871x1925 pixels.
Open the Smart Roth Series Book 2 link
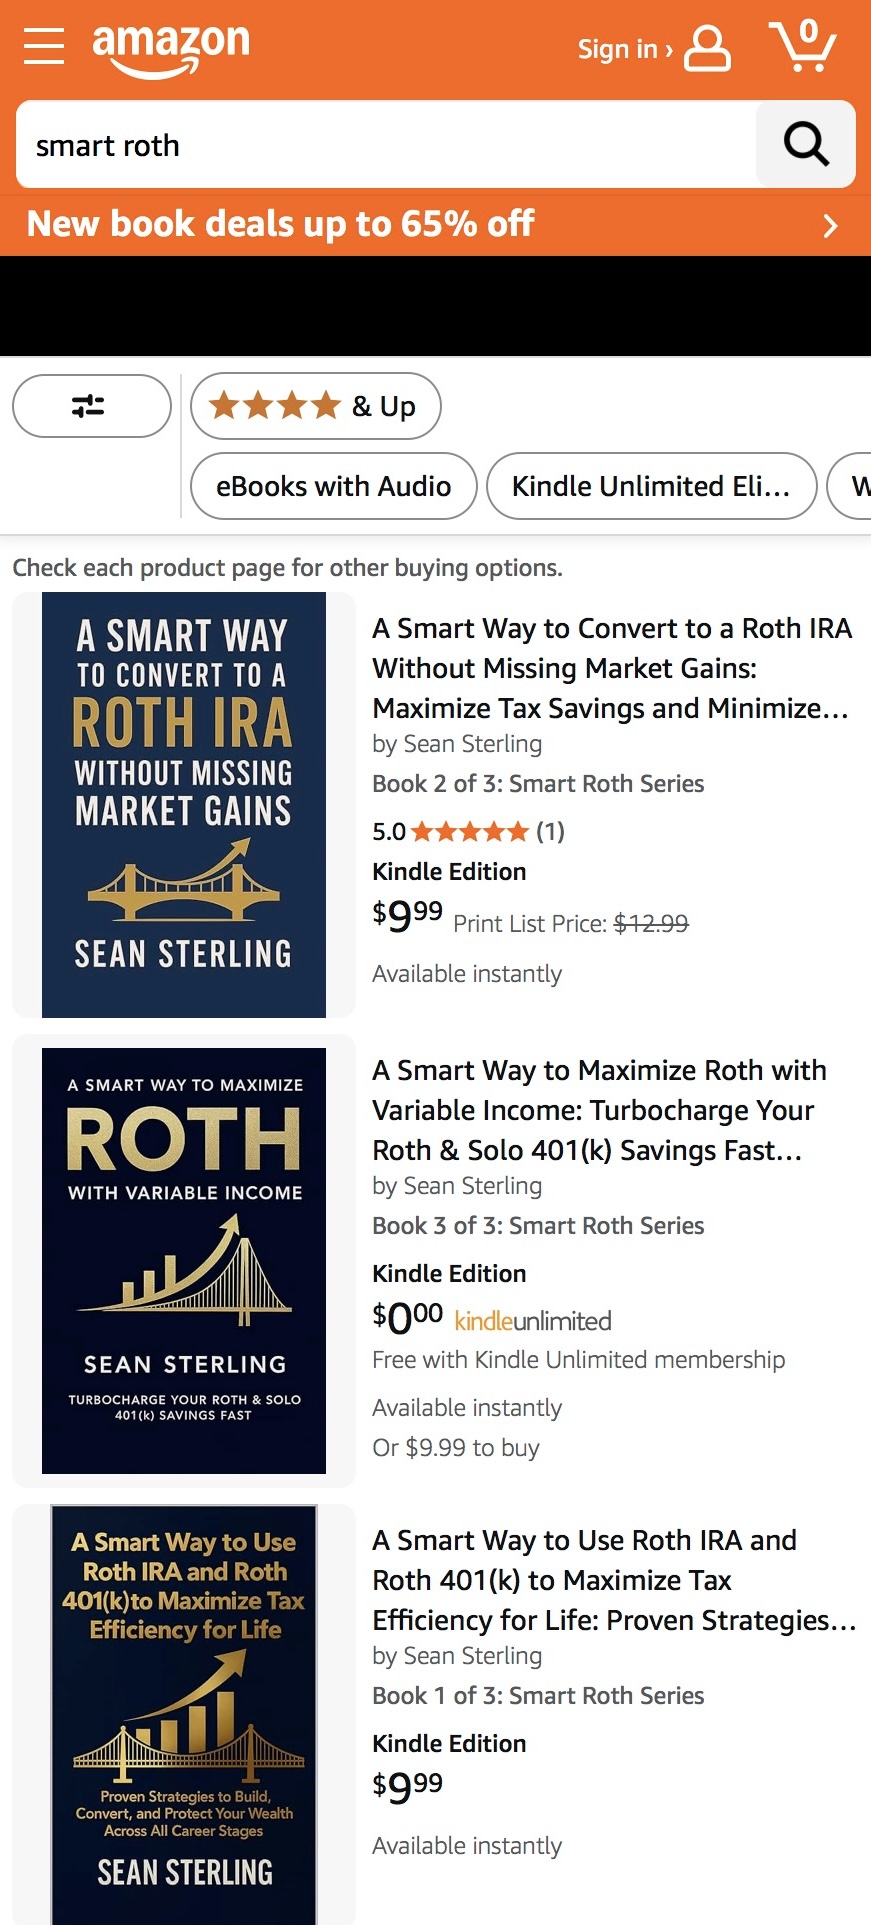pos(537,783)
